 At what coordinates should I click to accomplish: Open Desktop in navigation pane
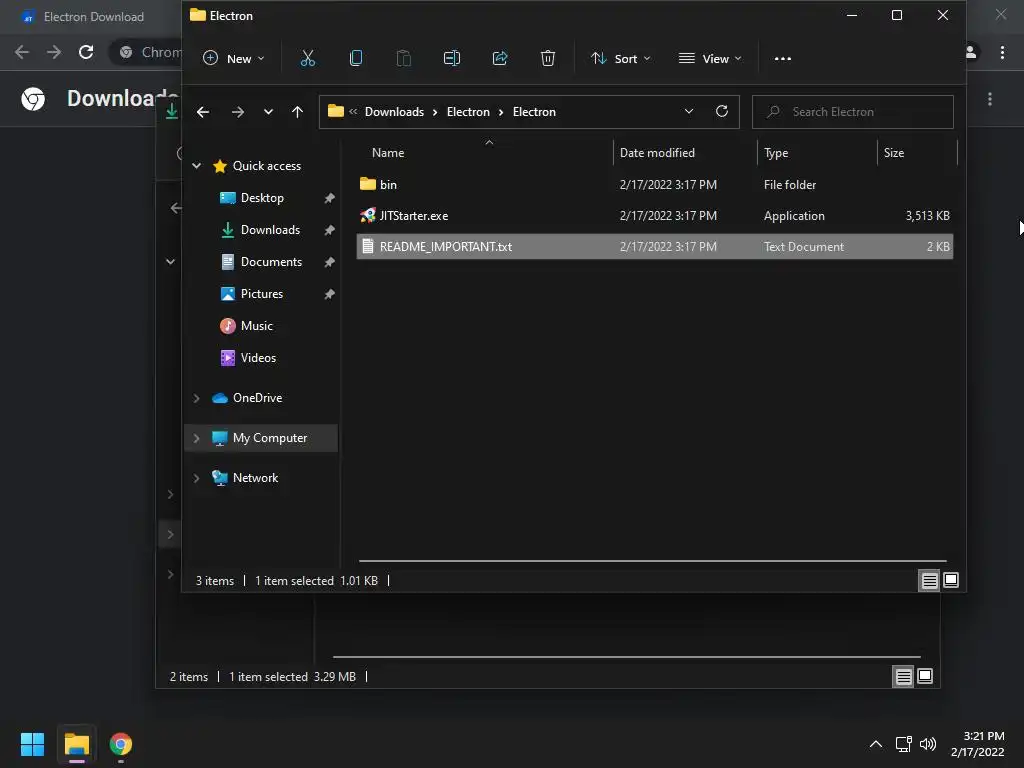pyautogui.click(x=262, y=198)
